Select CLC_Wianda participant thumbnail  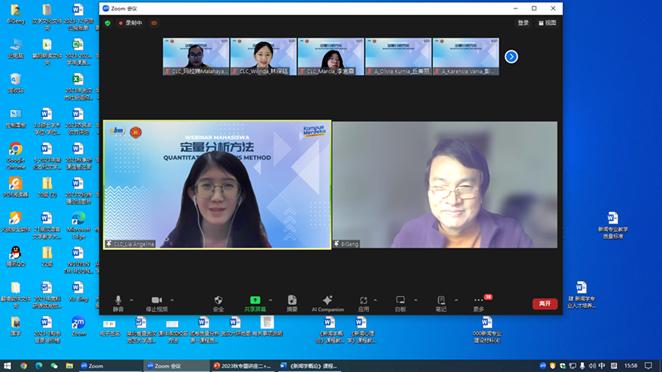click(263, 57)
